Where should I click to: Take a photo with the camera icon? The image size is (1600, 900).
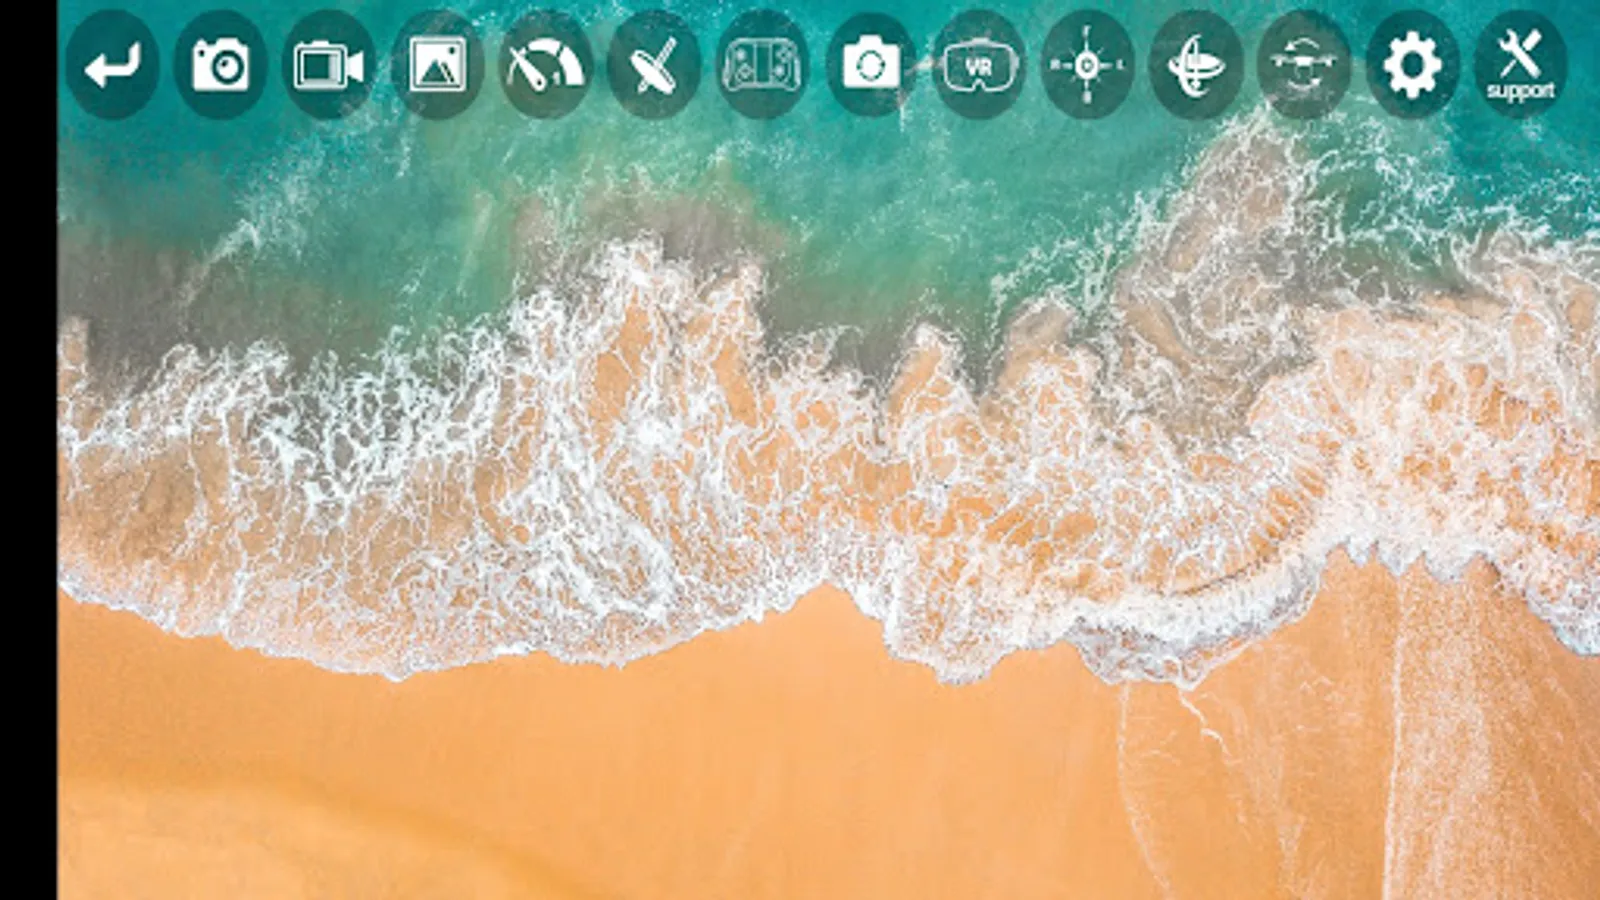click(x=220, y=65)
